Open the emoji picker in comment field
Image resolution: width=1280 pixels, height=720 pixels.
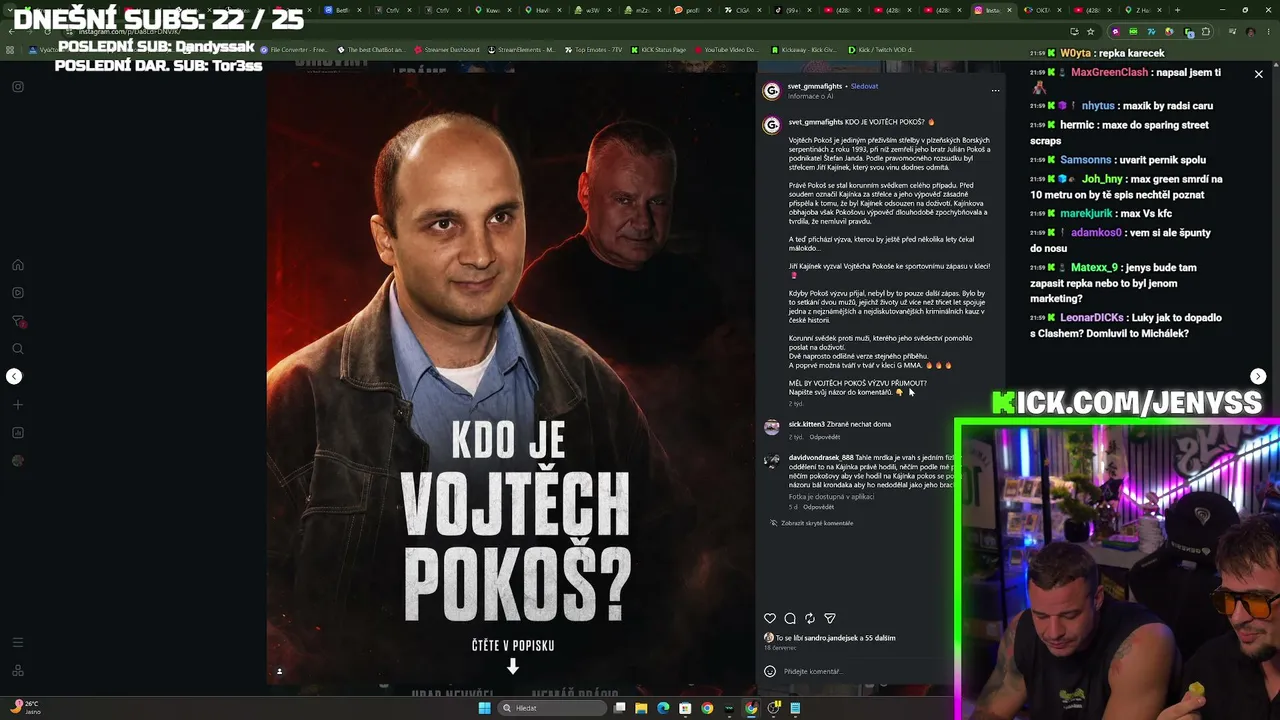tap(770, 671)
